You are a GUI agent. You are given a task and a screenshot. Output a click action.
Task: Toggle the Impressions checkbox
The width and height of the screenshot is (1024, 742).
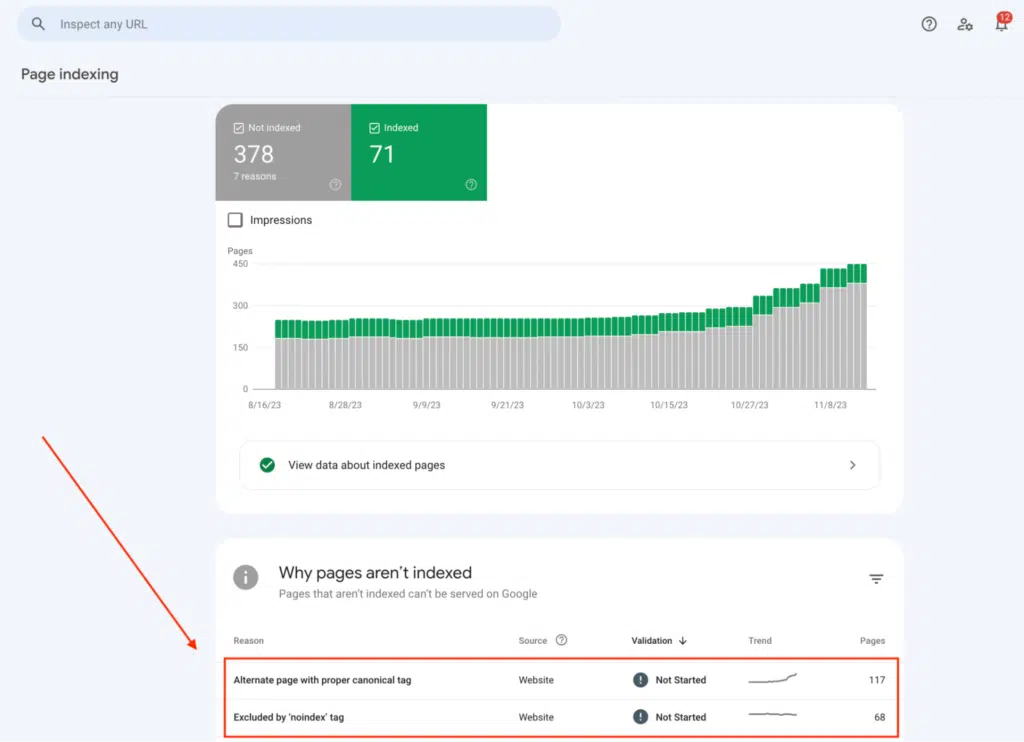(x=235, y=220)
